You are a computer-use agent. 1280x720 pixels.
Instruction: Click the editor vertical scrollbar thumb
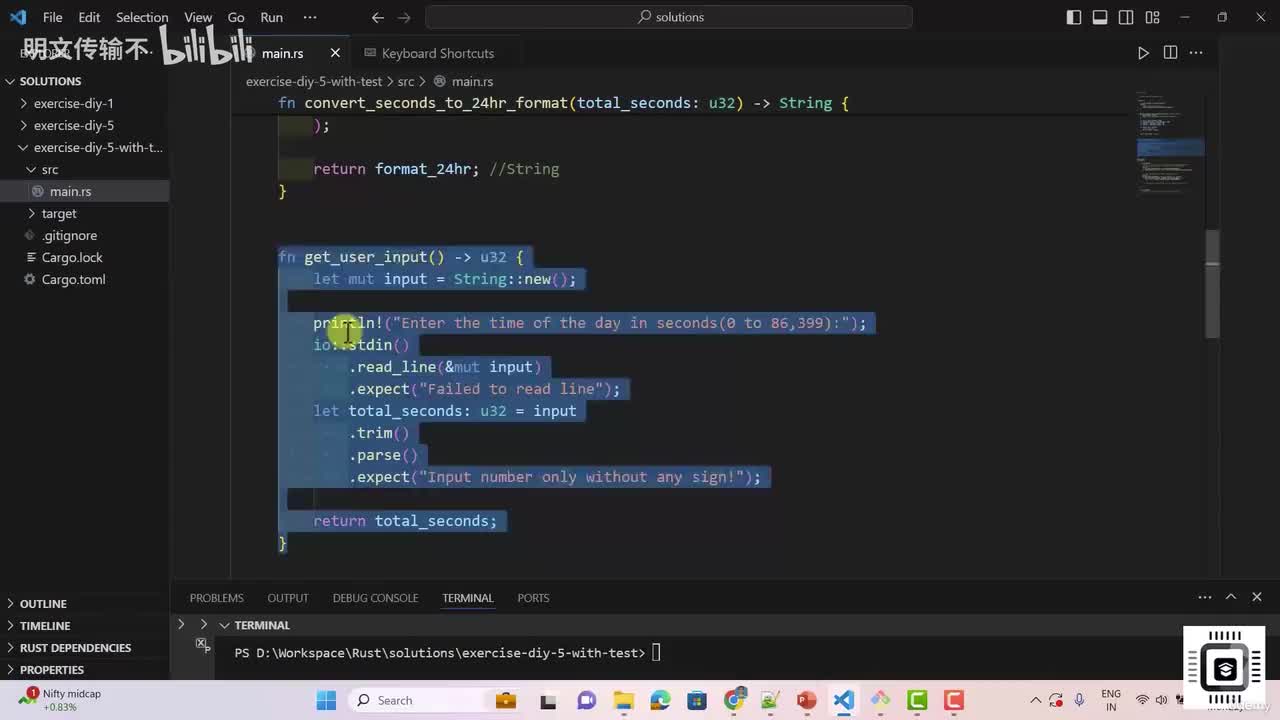pos(1212,284)
